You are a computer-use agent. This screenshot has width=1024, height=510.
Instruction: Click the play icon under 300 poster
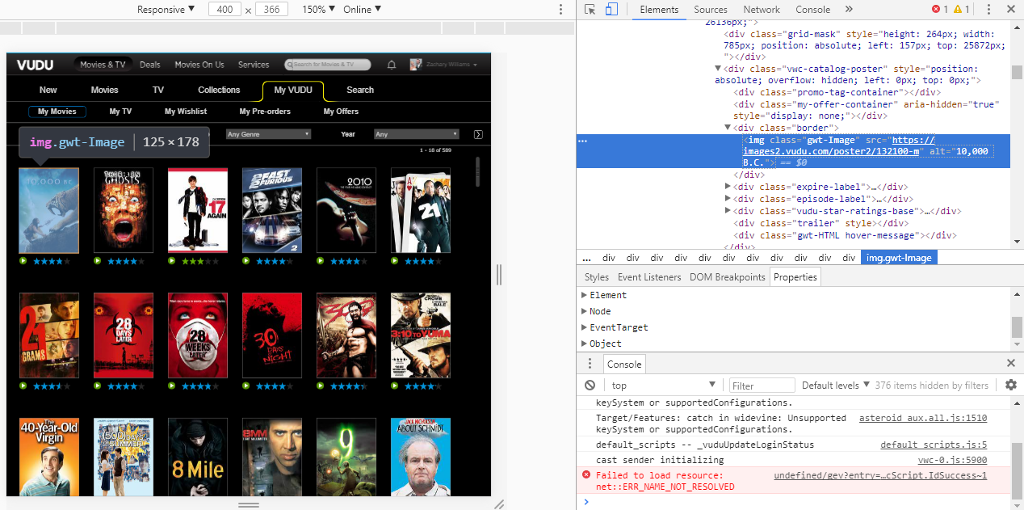(x=321, y=386)
